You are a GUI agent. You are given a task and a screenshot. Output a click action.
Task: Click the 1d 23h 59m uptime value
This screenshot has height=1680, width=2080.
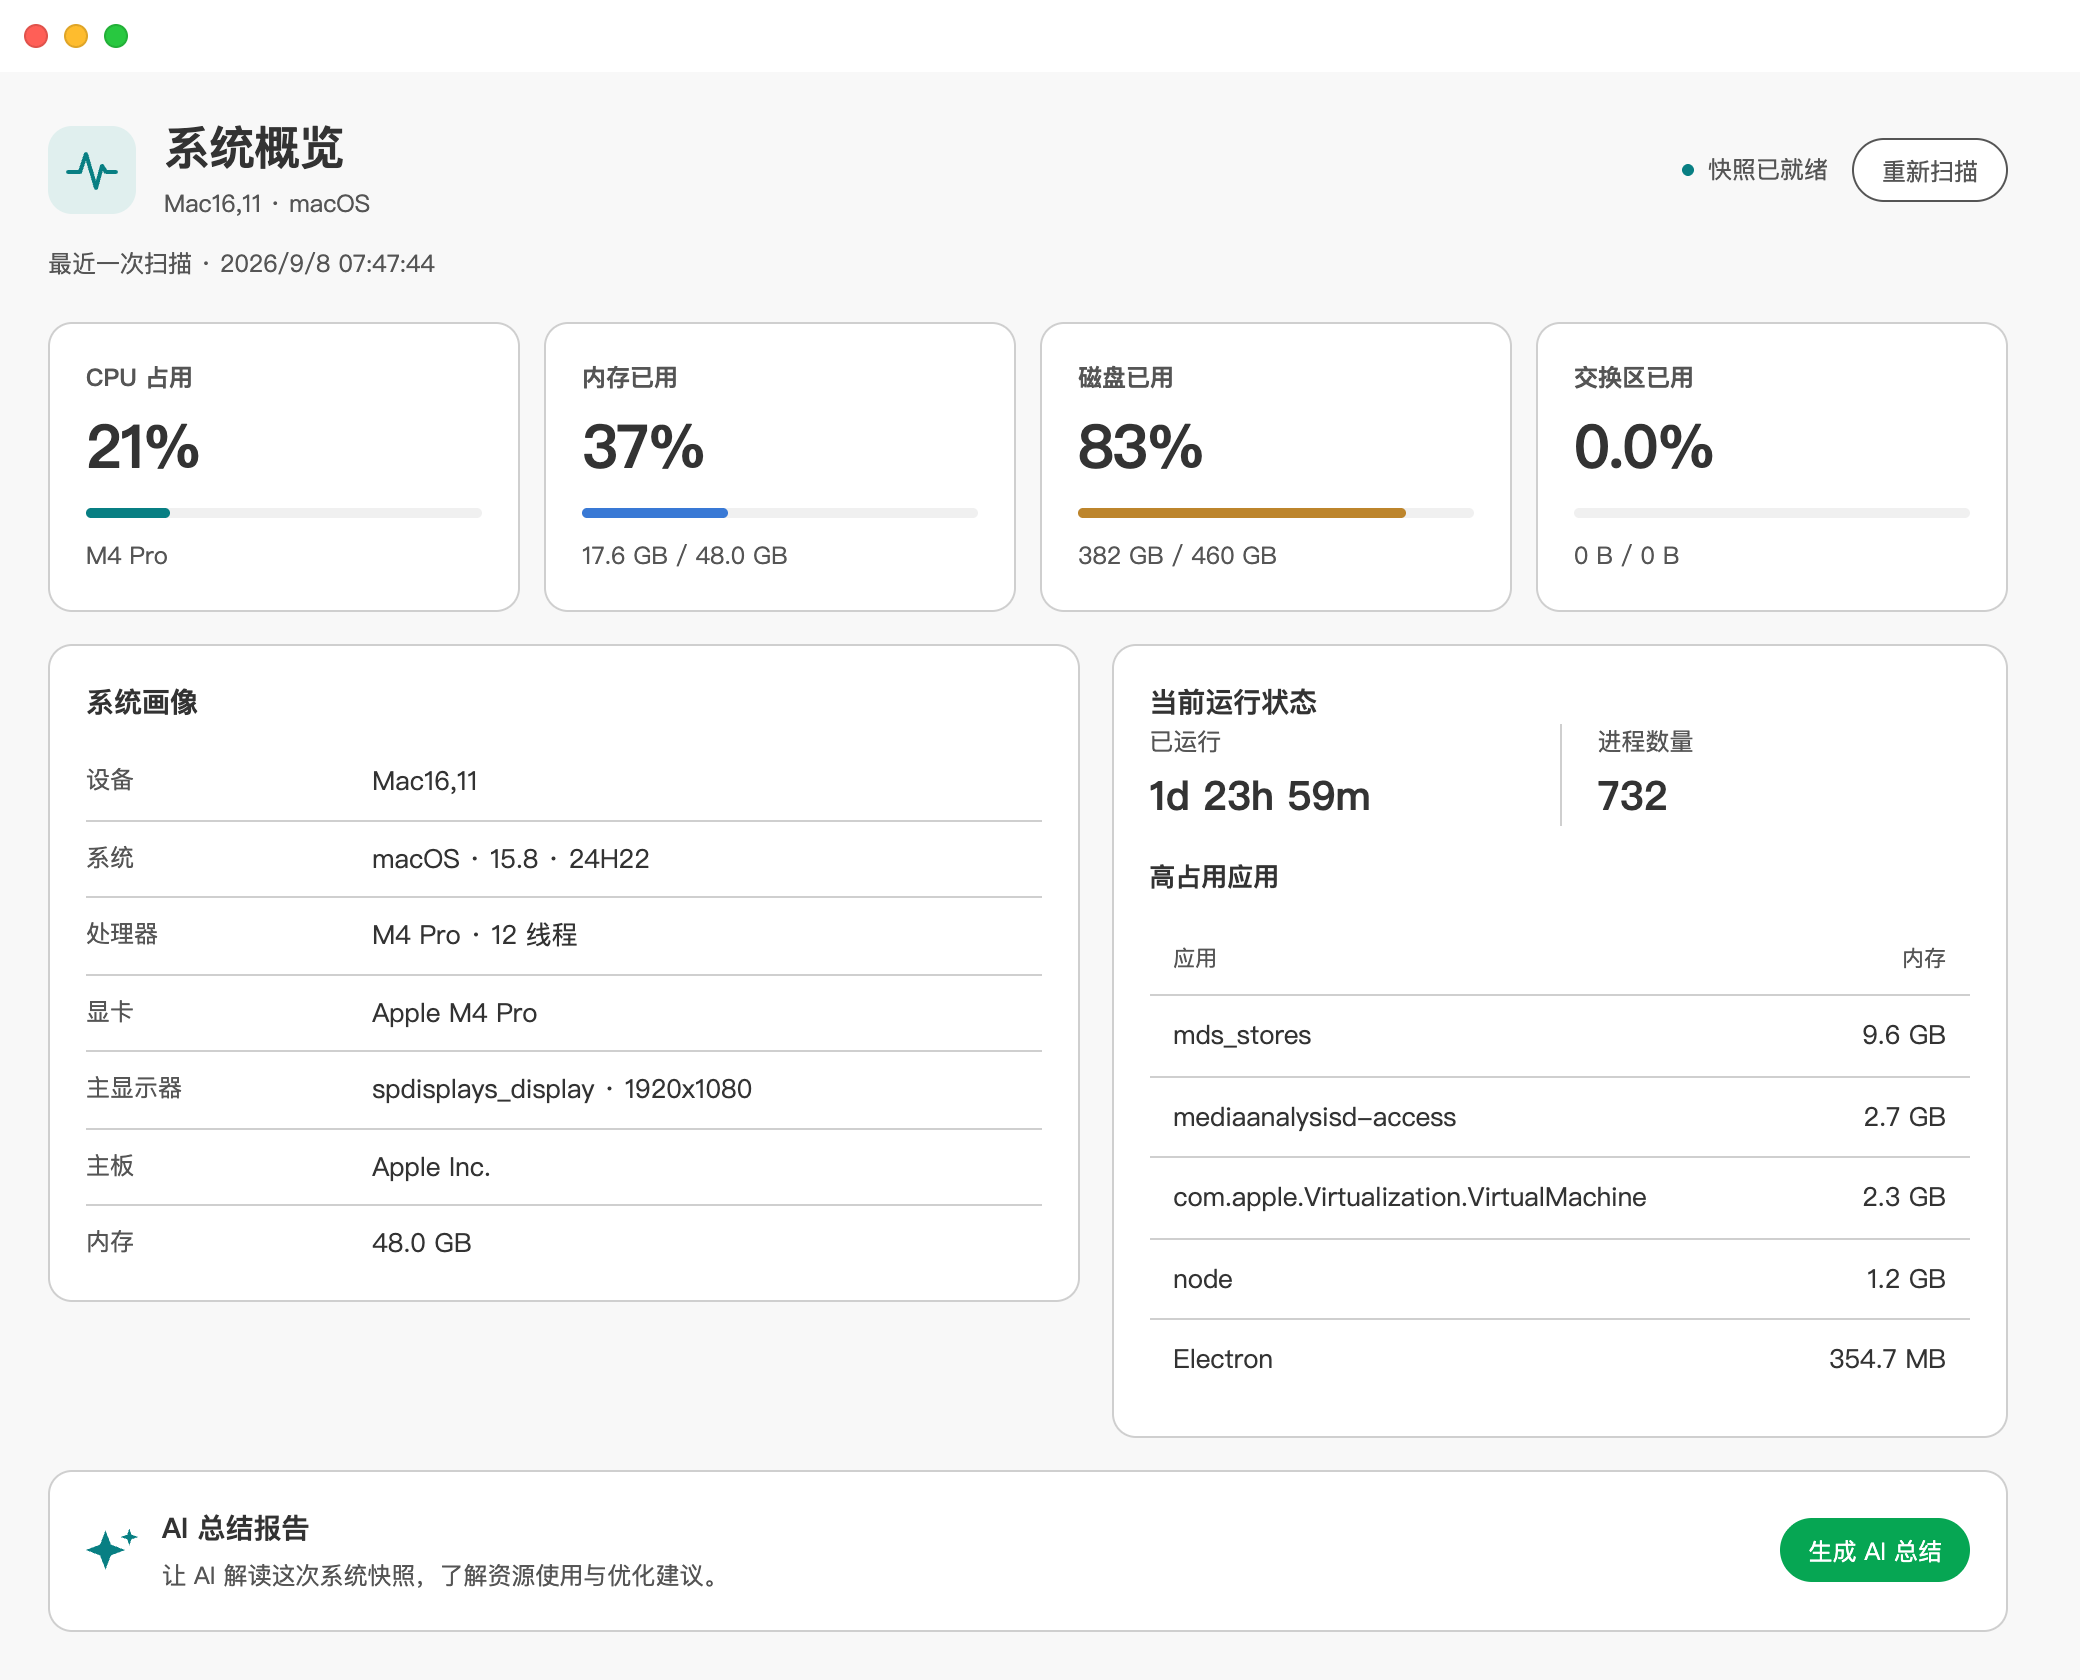click(x=1259, y=796)
